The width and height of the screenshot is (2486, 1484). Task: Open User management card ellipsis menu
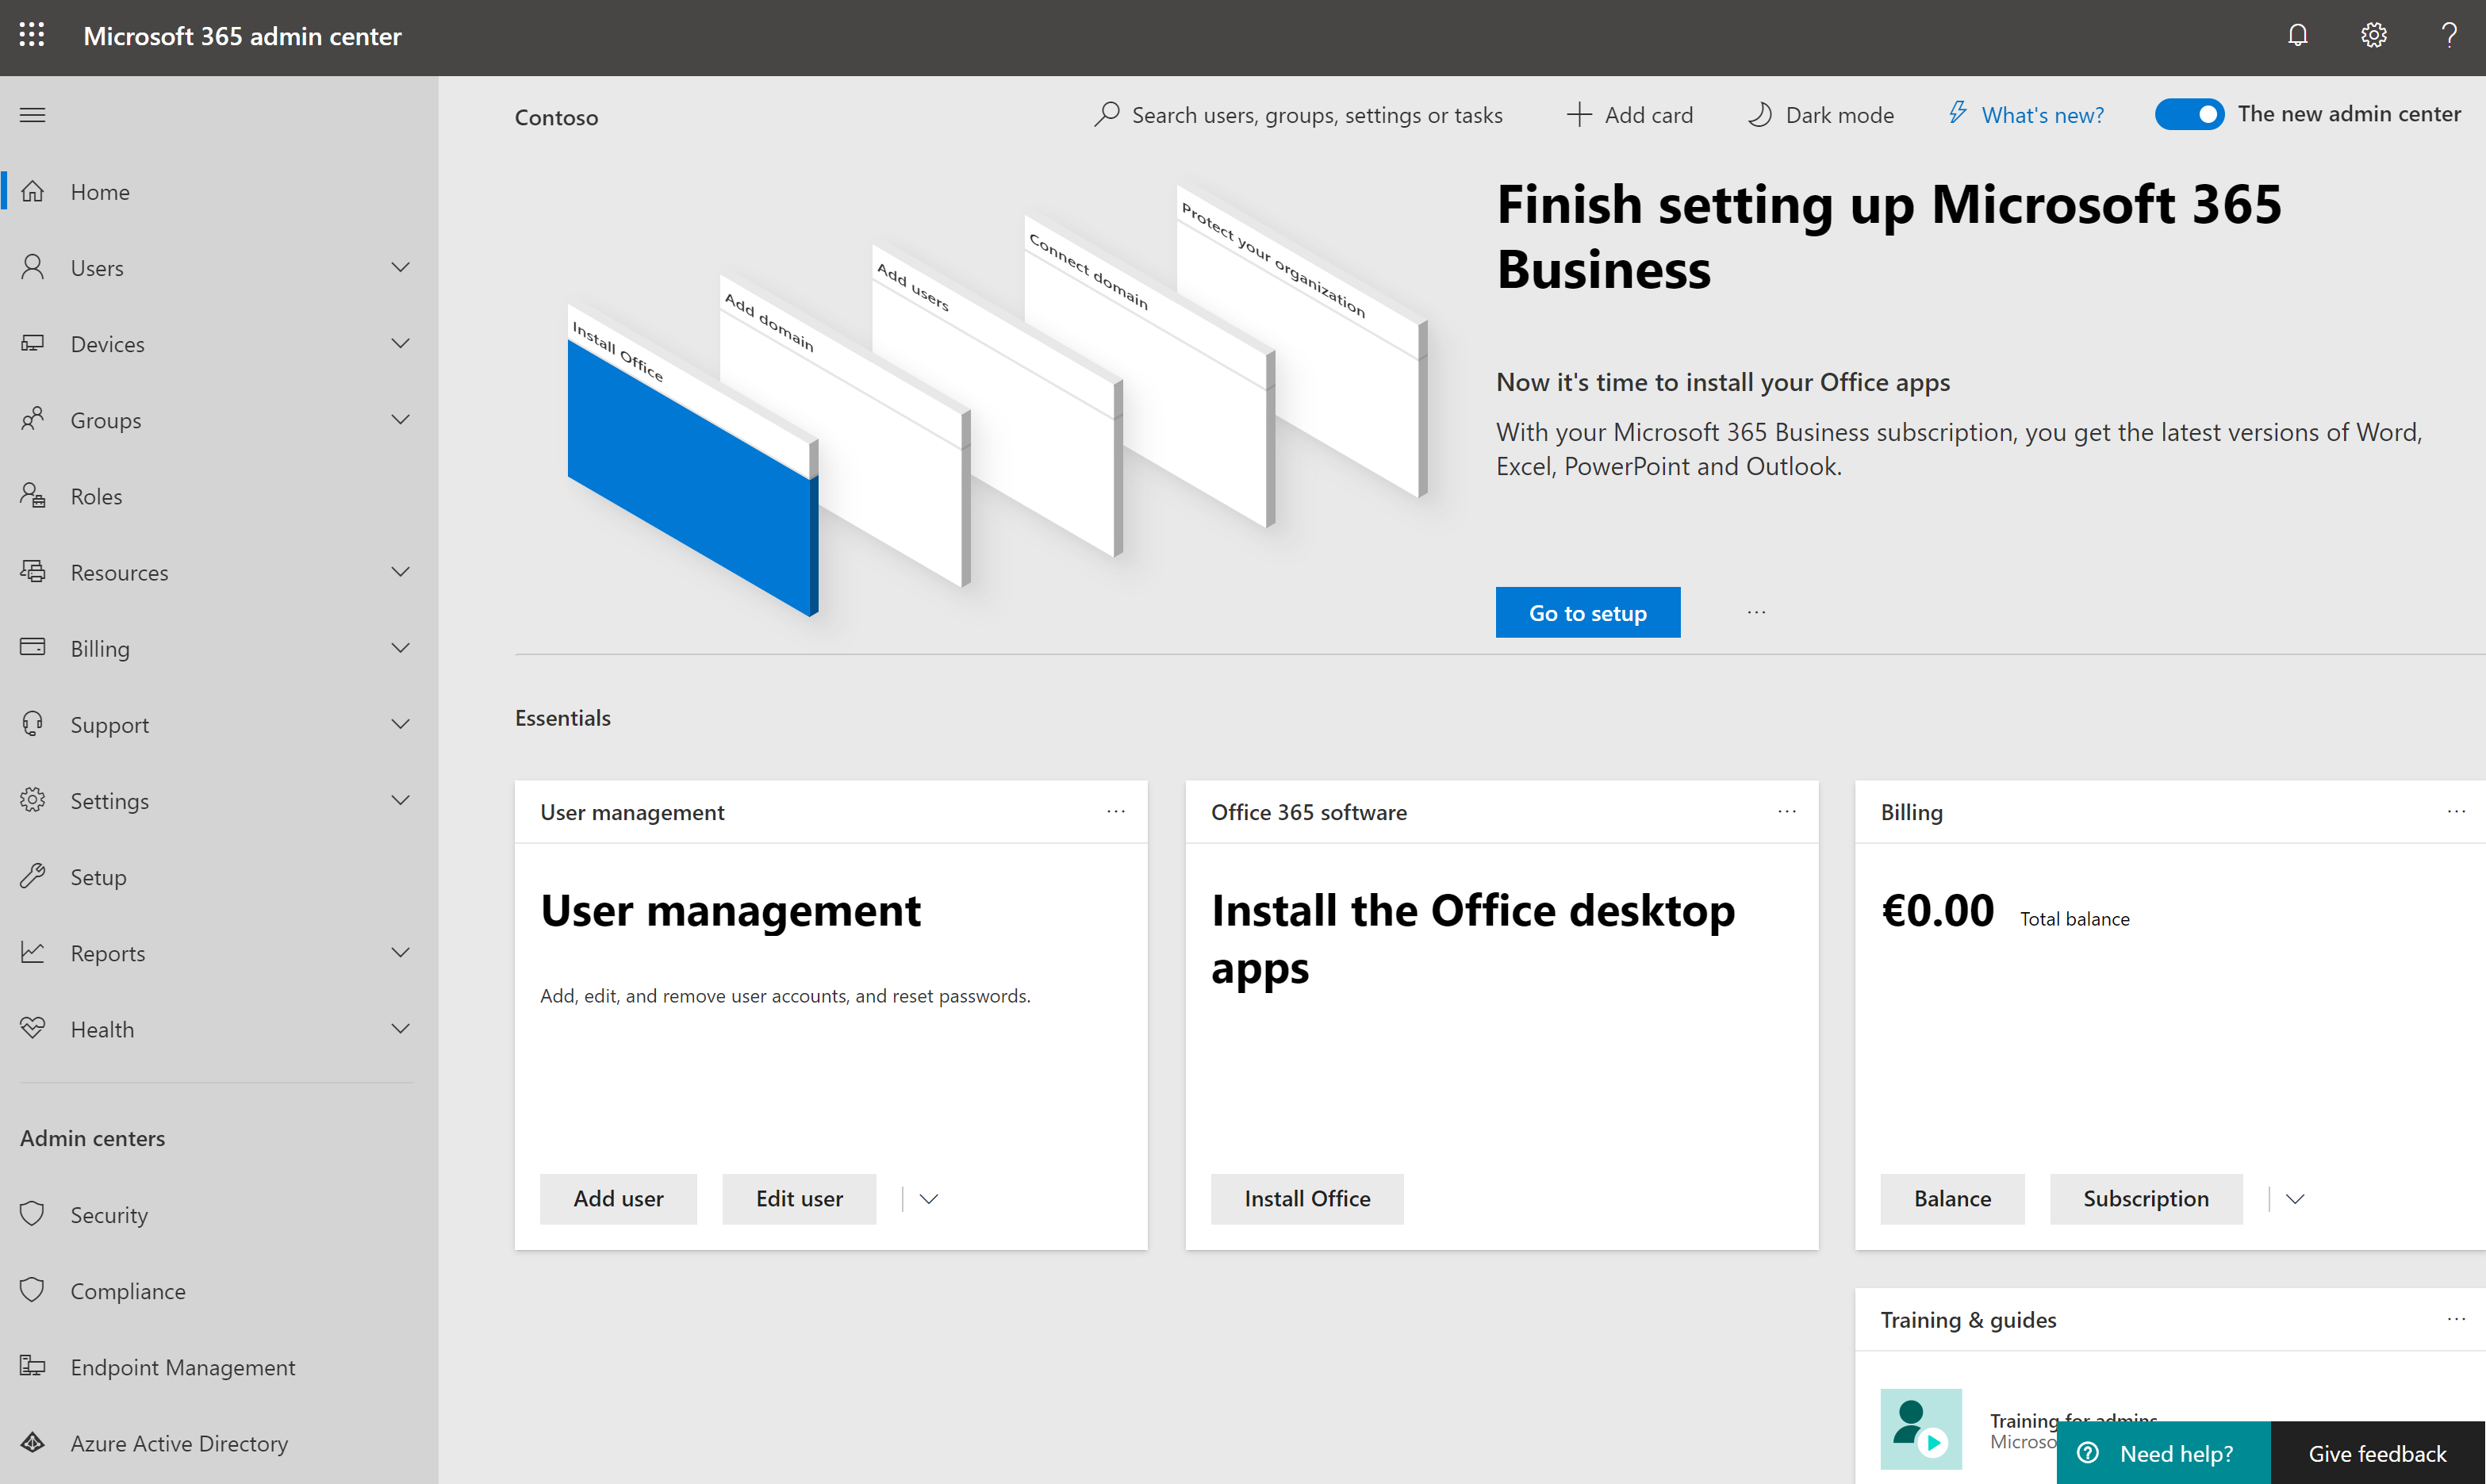[x=1116, y=811]
